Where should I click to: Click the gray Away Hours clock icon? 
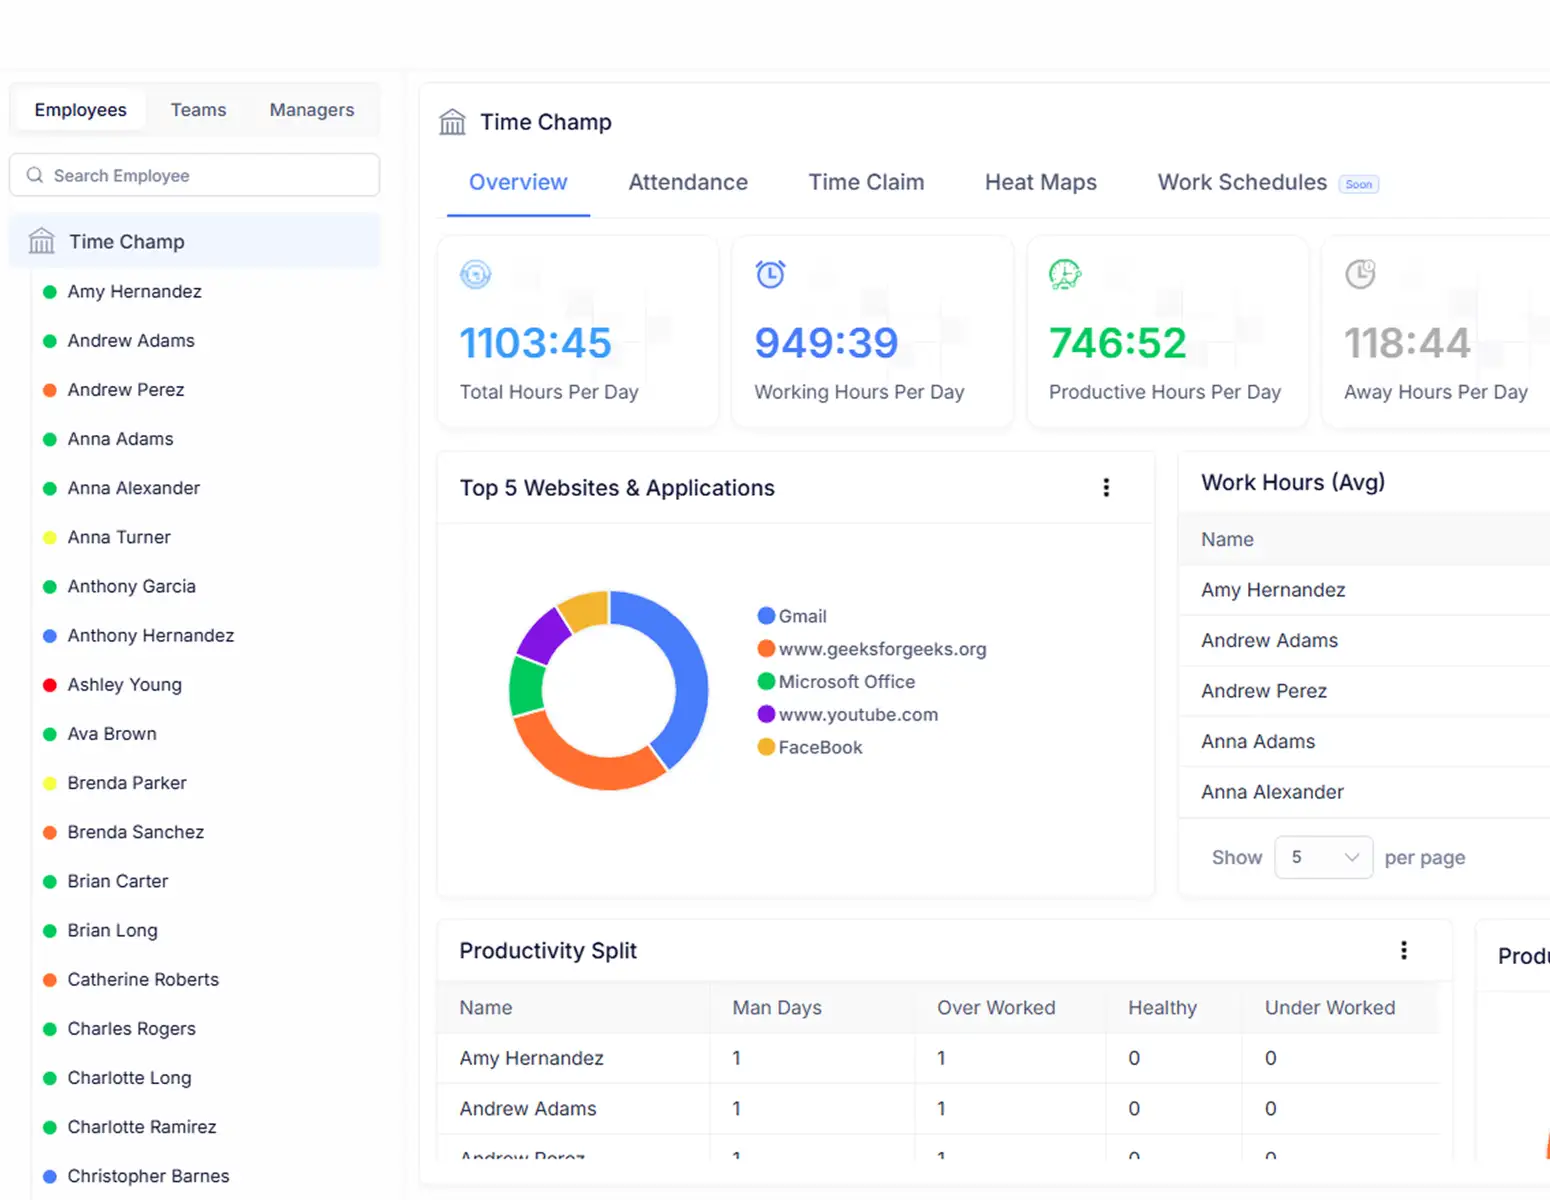tap(1360, 274)
